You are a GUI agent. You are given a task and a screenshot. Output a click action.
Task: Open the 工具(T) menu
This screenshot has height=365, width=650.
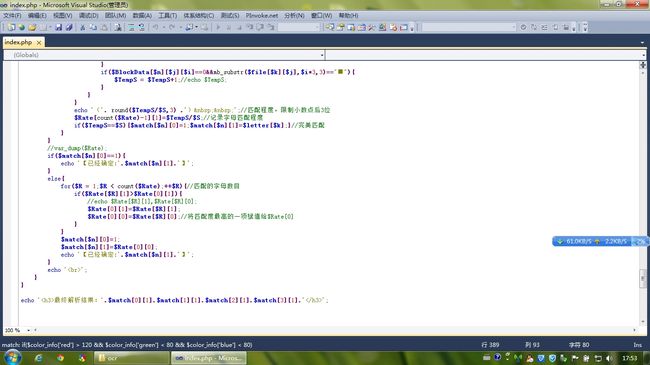click(167, 15)
